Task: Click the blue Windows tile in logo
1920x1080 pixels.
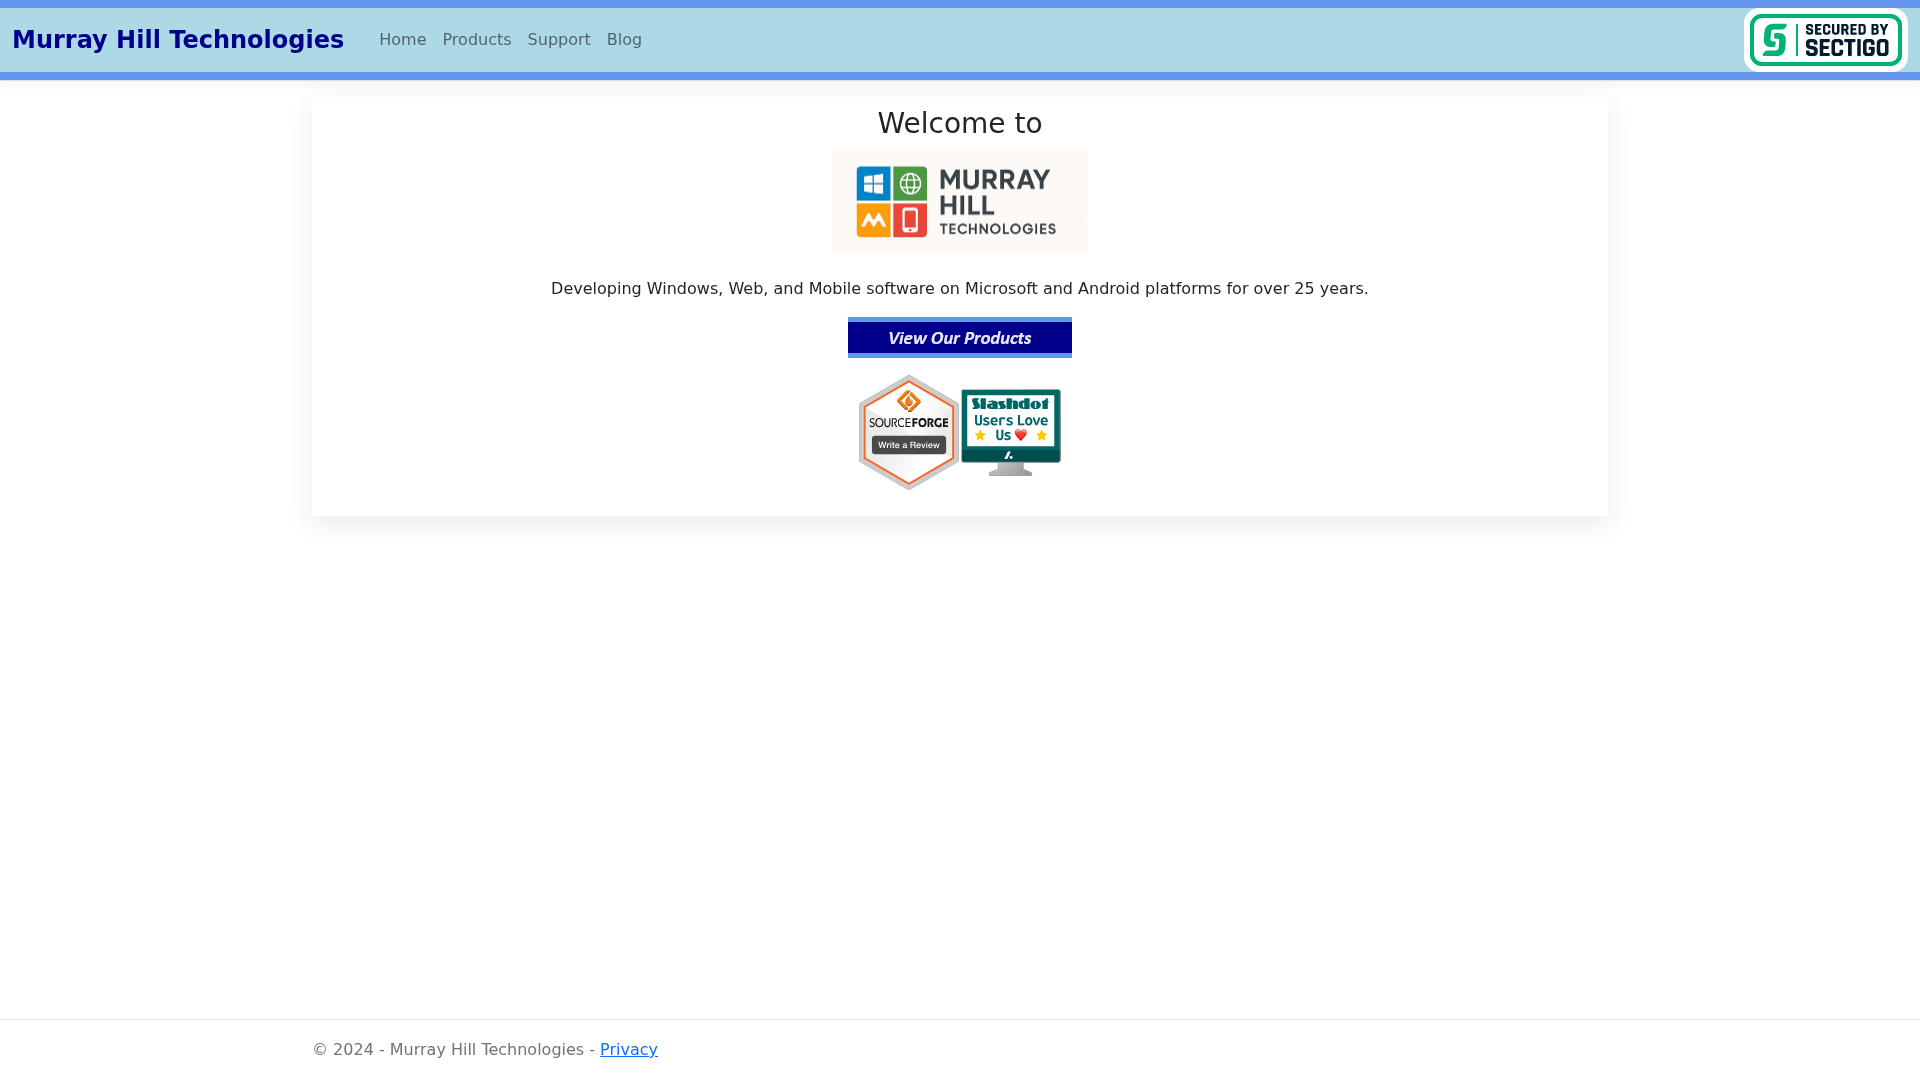Action: tap(873, 184)
